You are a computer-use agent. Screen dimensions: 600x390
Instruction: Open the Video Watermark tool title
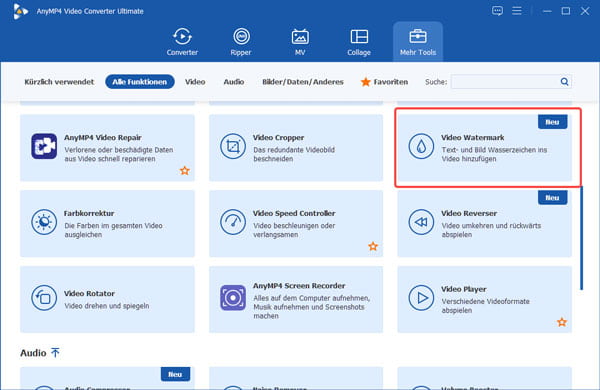[473, 137]
